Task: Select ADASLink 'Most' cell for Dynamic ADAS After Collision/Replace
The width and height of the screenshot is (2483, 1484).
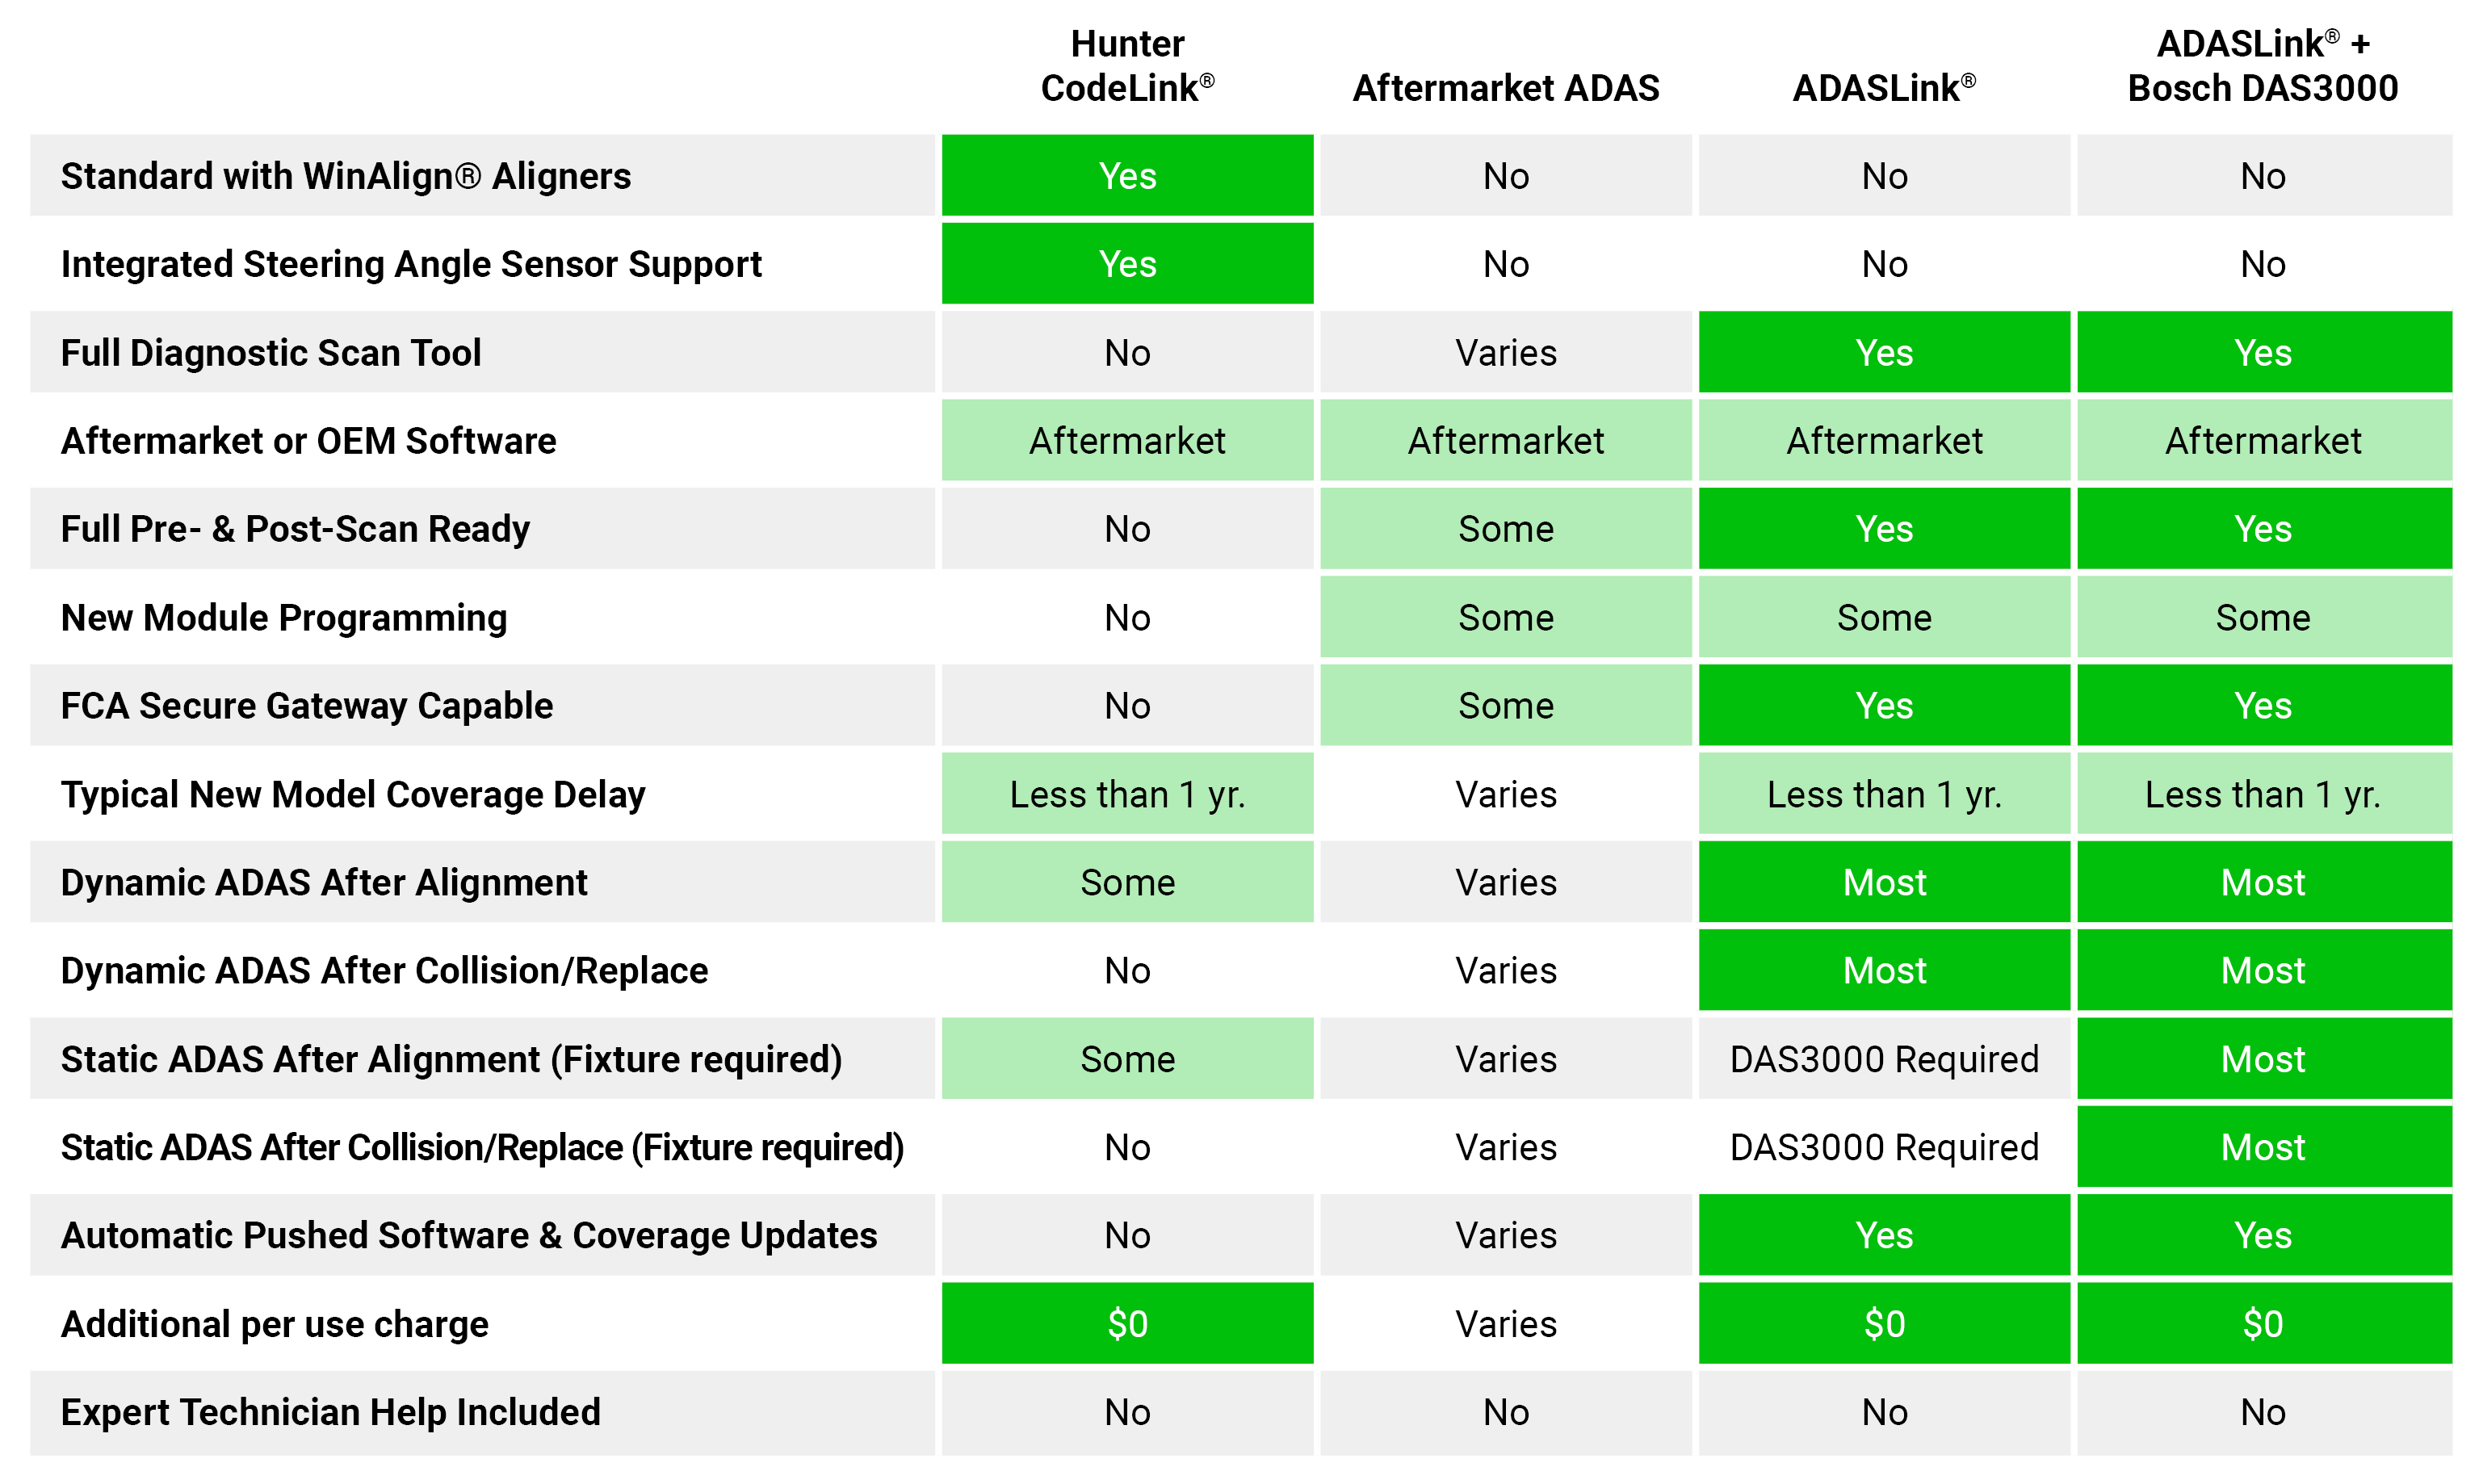Action: point(1884,970)
